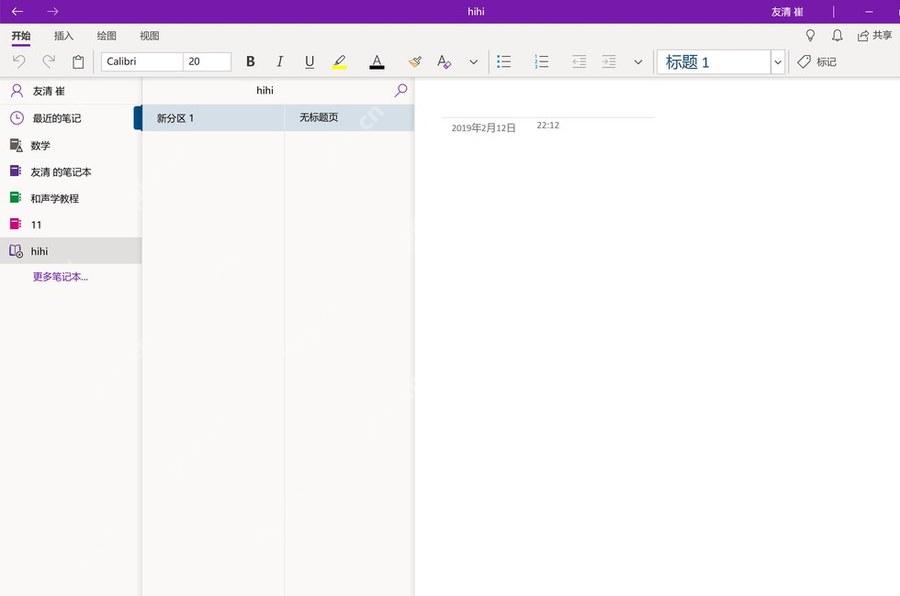Image resolution: width=900 pixels, height=596 pixels.
Task: Go forward with the right arrow
Action: [x=53, y=11]
